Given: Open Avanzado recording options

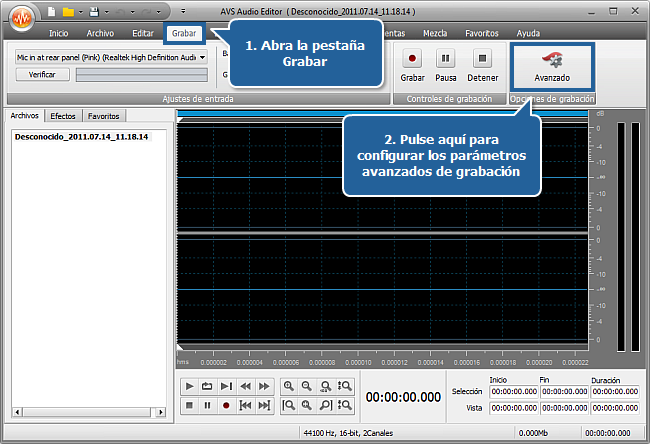Looking at the screenshot, I should click(552, 66).
